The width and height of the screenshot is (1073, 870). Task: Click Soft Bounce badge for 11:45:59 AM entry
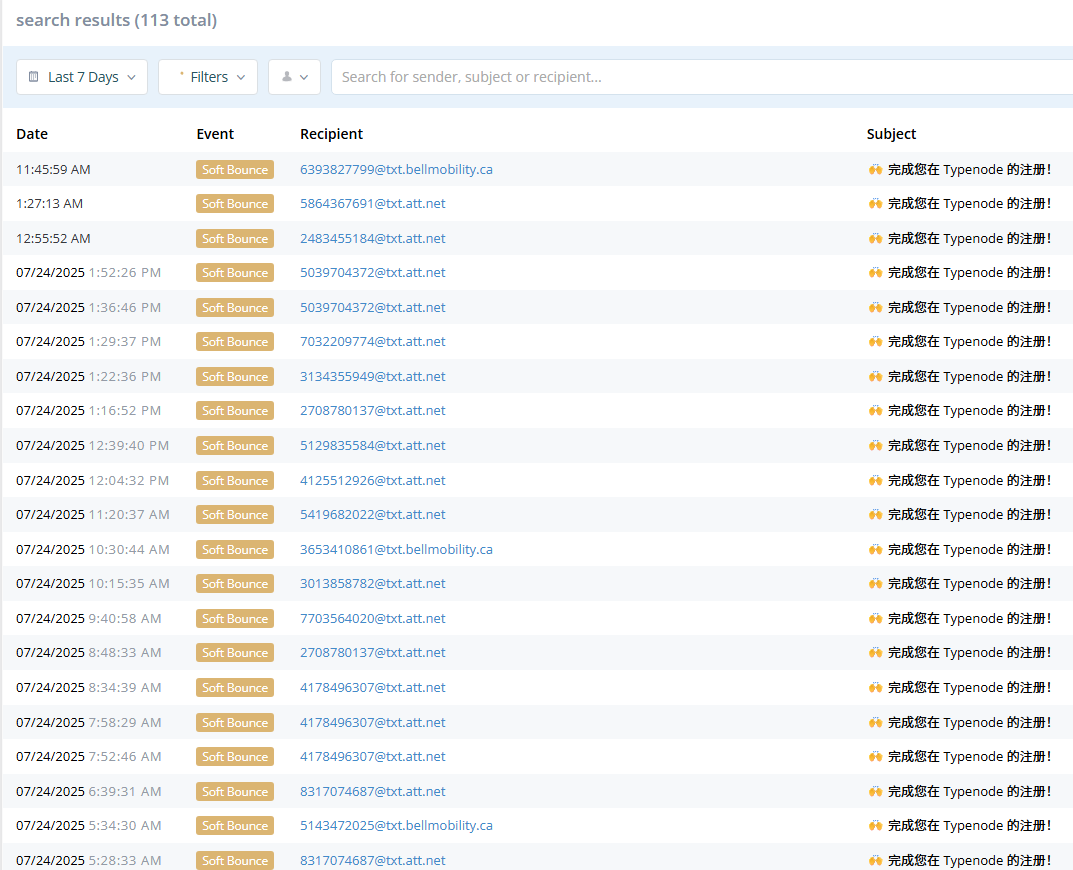(x=235, y=170)
